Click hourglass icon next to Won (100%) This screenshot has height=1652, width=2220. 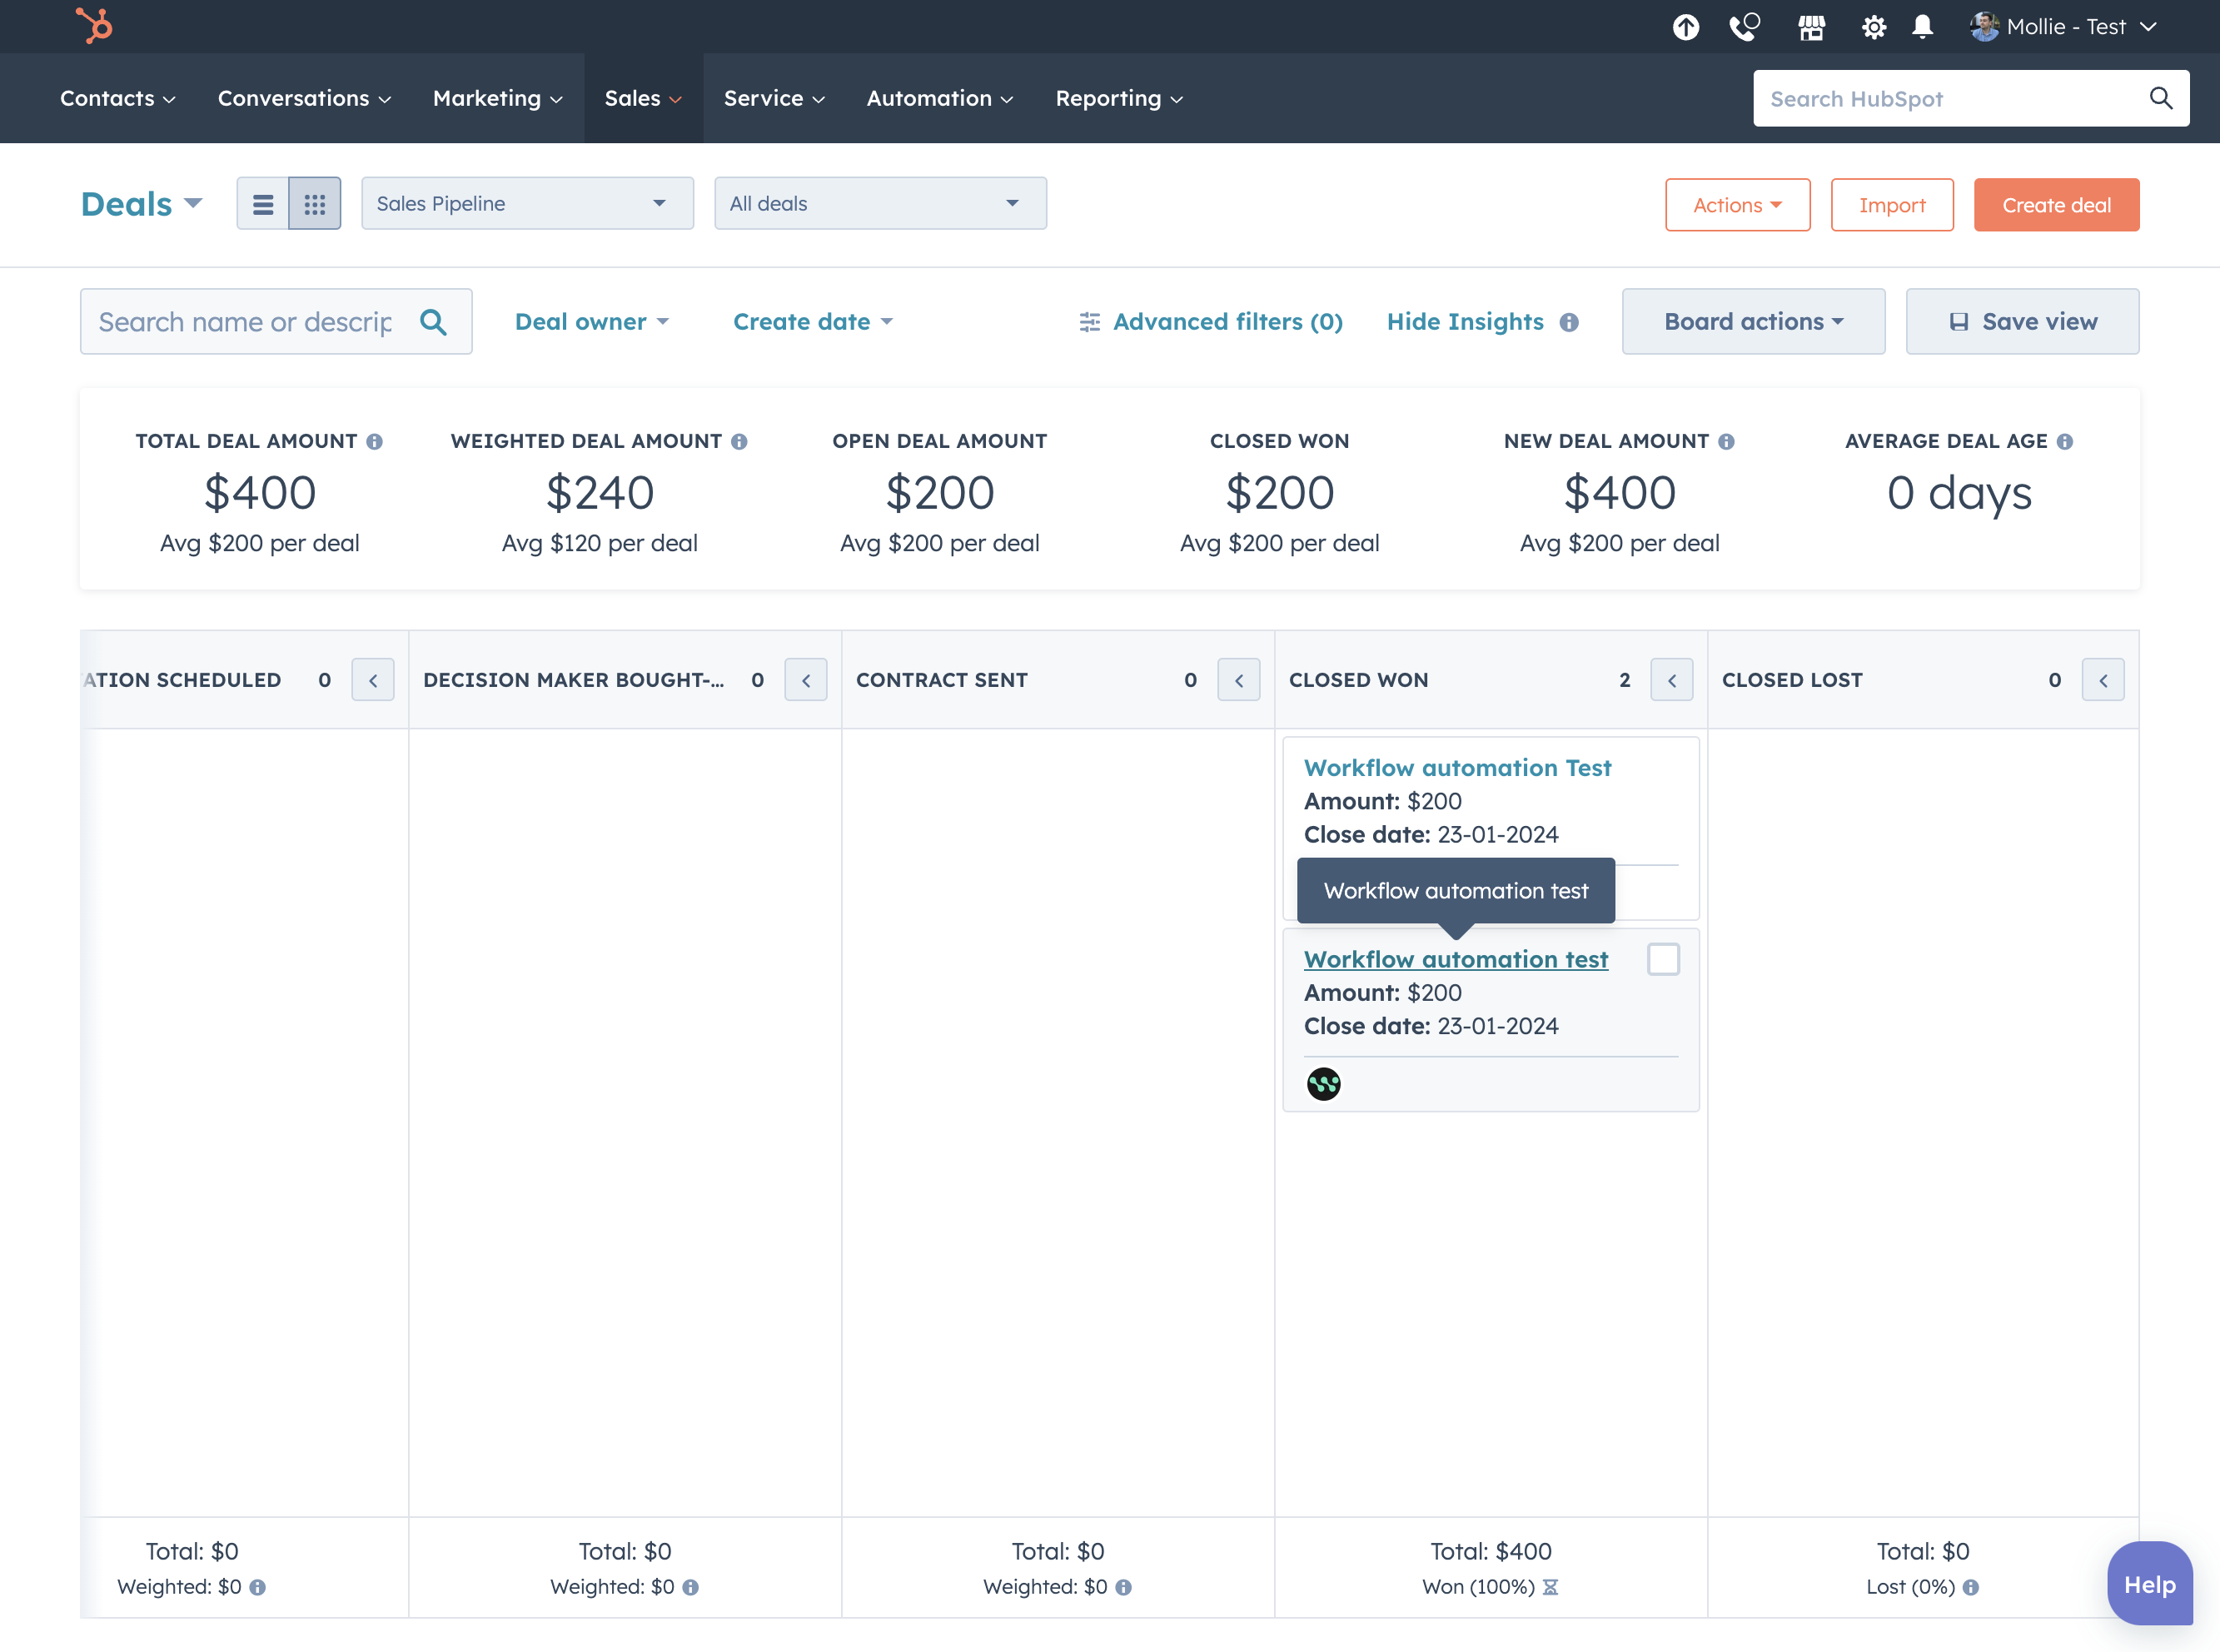(x=1550, y=1587)
